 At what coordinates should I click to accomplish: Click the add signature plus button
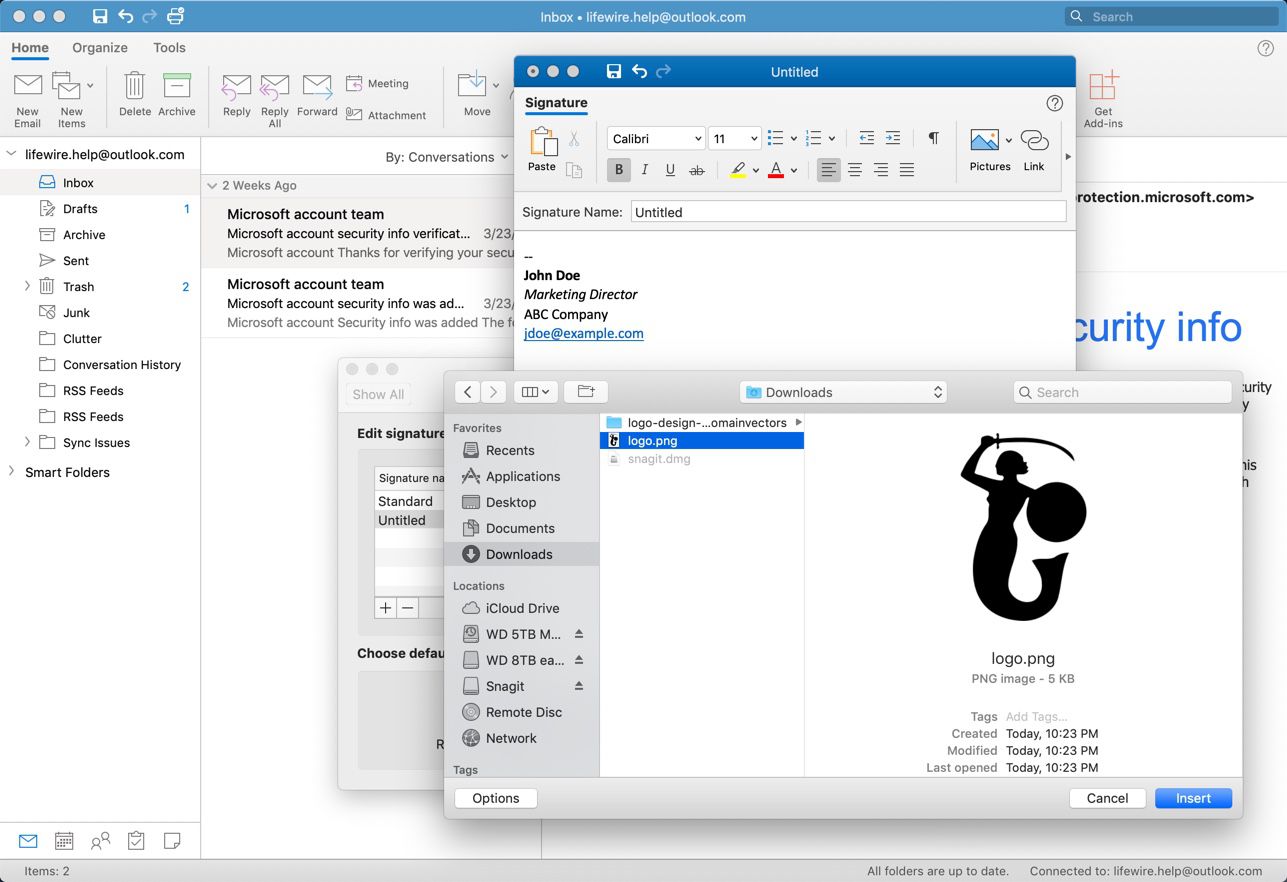coord(385,608)
